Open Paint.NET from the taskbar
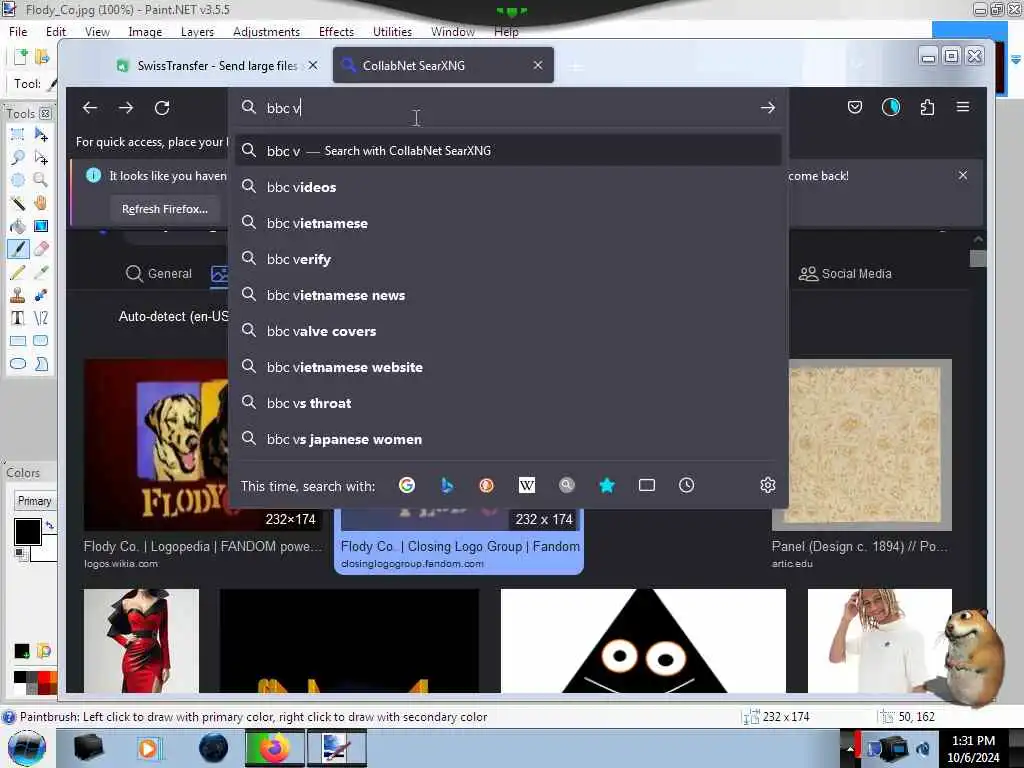The width and height of the screenshot is (1024, 768). click(x=336, y=748)
